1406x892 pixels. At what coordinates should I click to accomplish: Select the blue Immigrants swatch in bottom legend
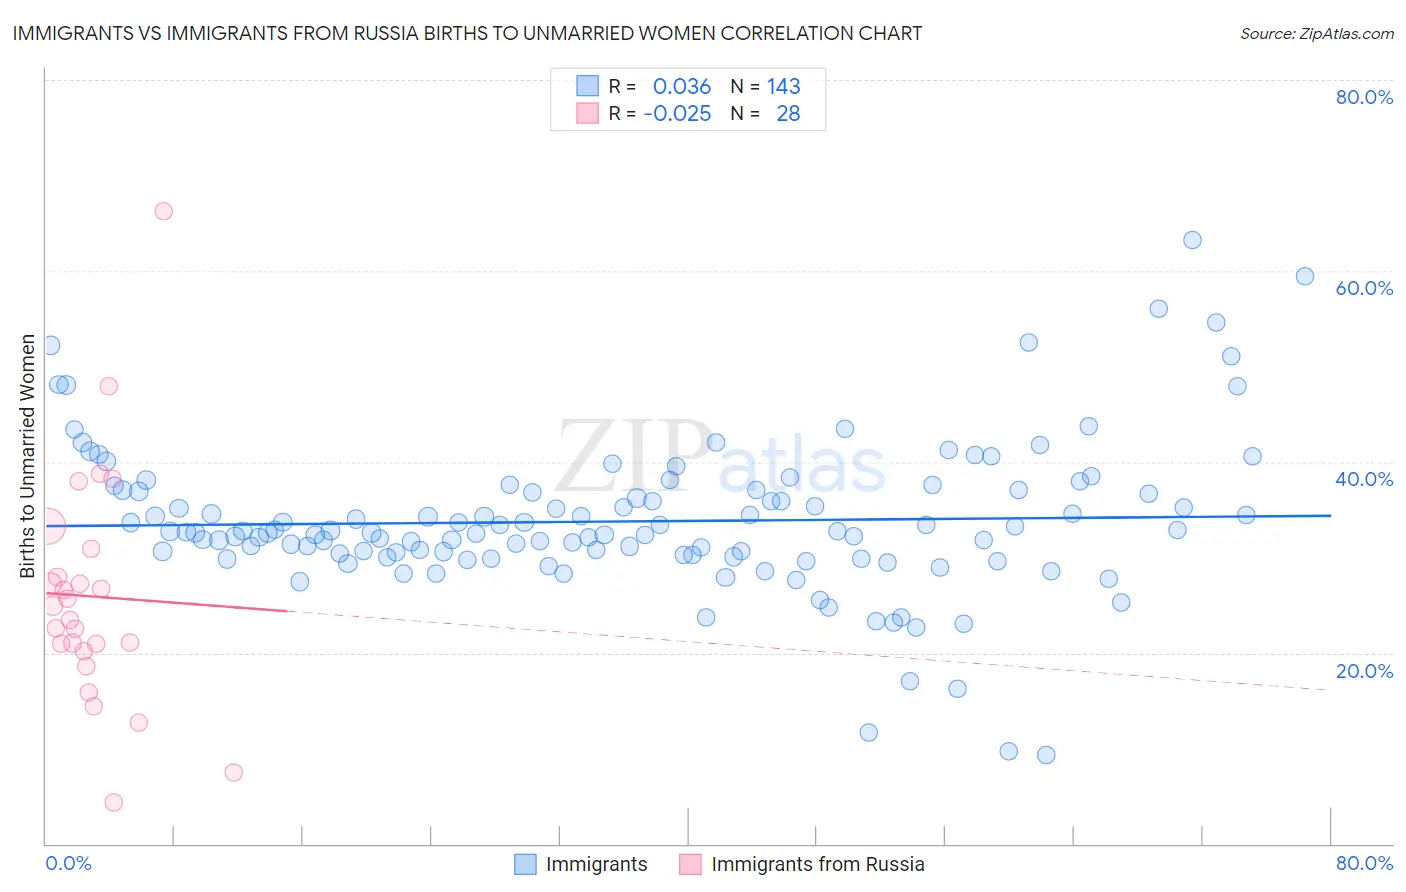point(525,864)
